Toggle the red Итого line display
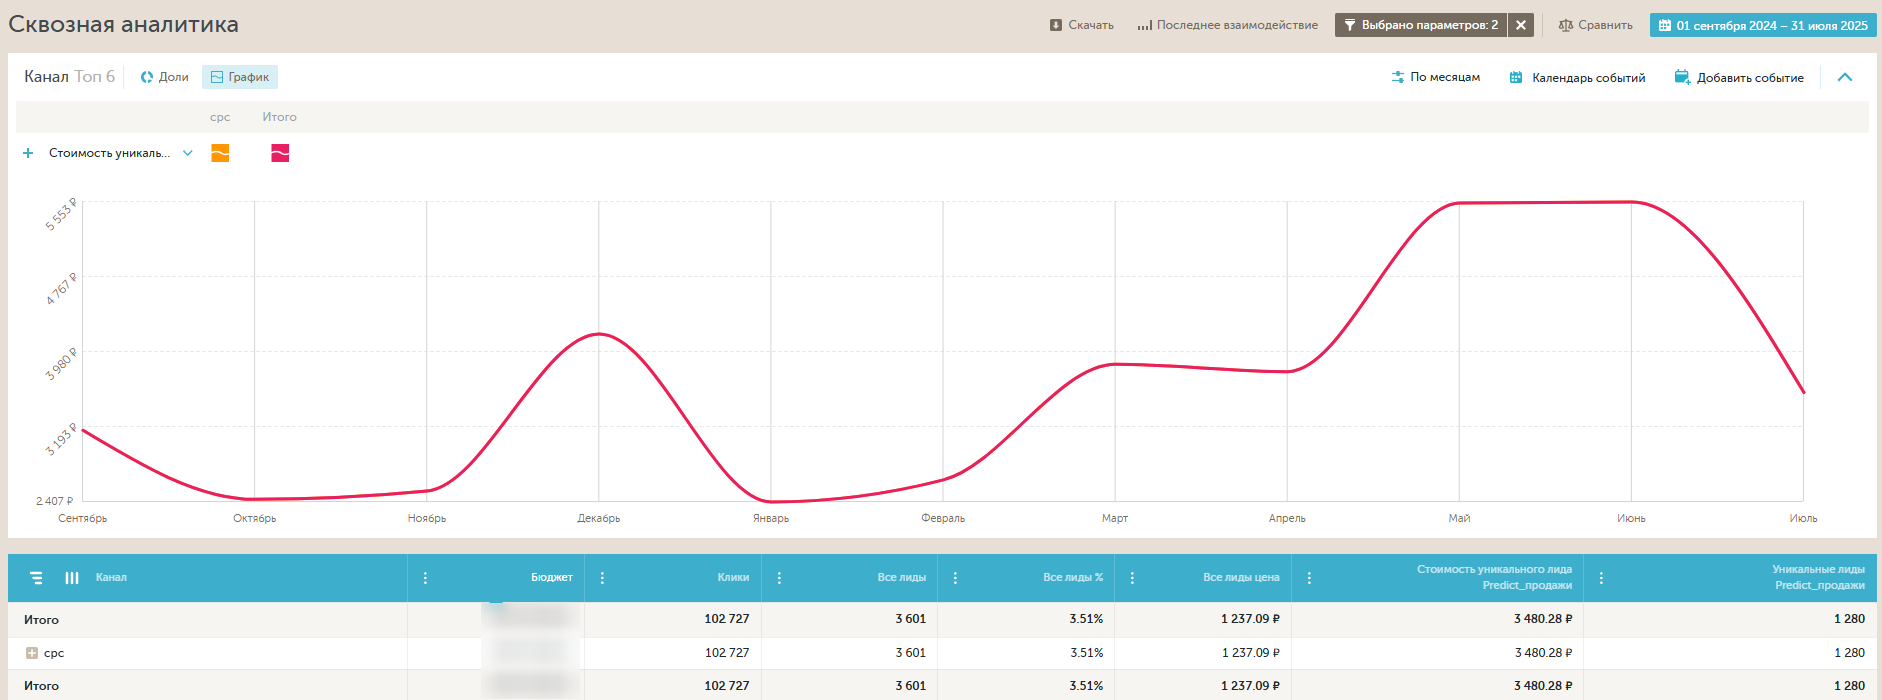 point(280,153)
